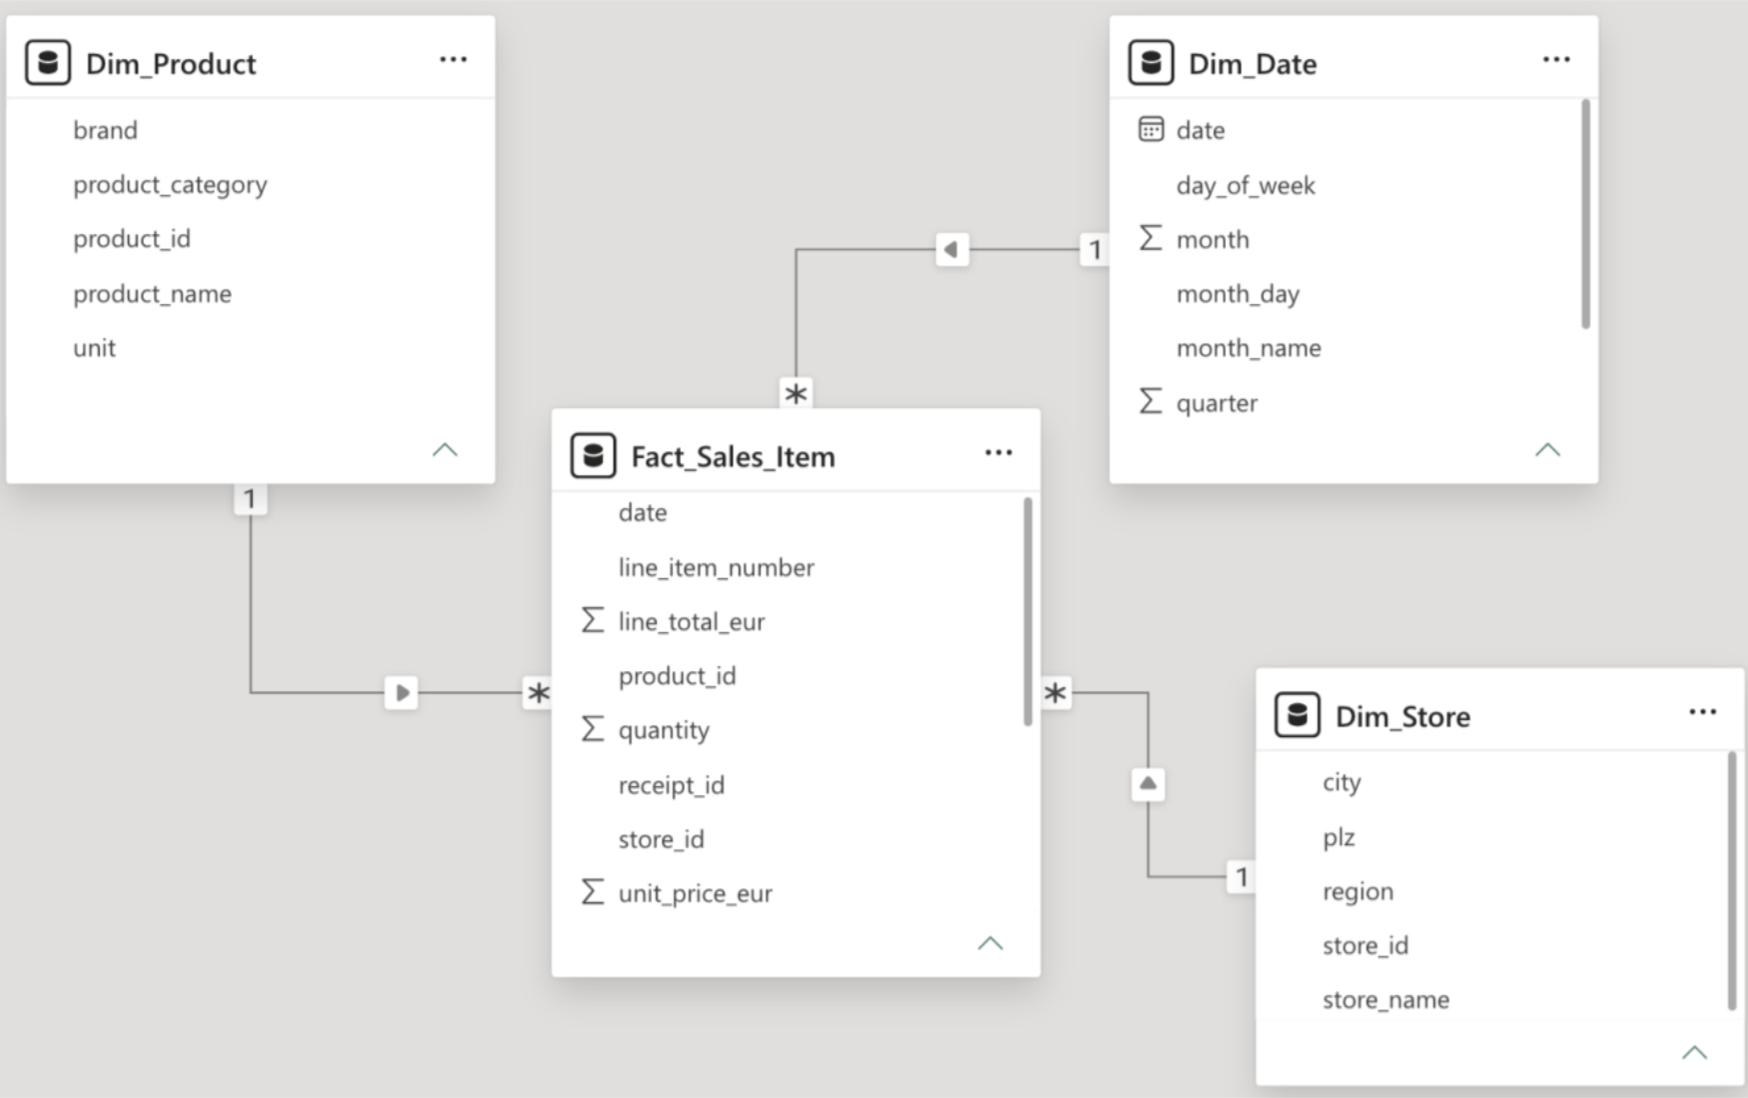Select the quarter field label
Screen dimensions: 1748x1098
pyautogui.click(x=1216, y=403)
